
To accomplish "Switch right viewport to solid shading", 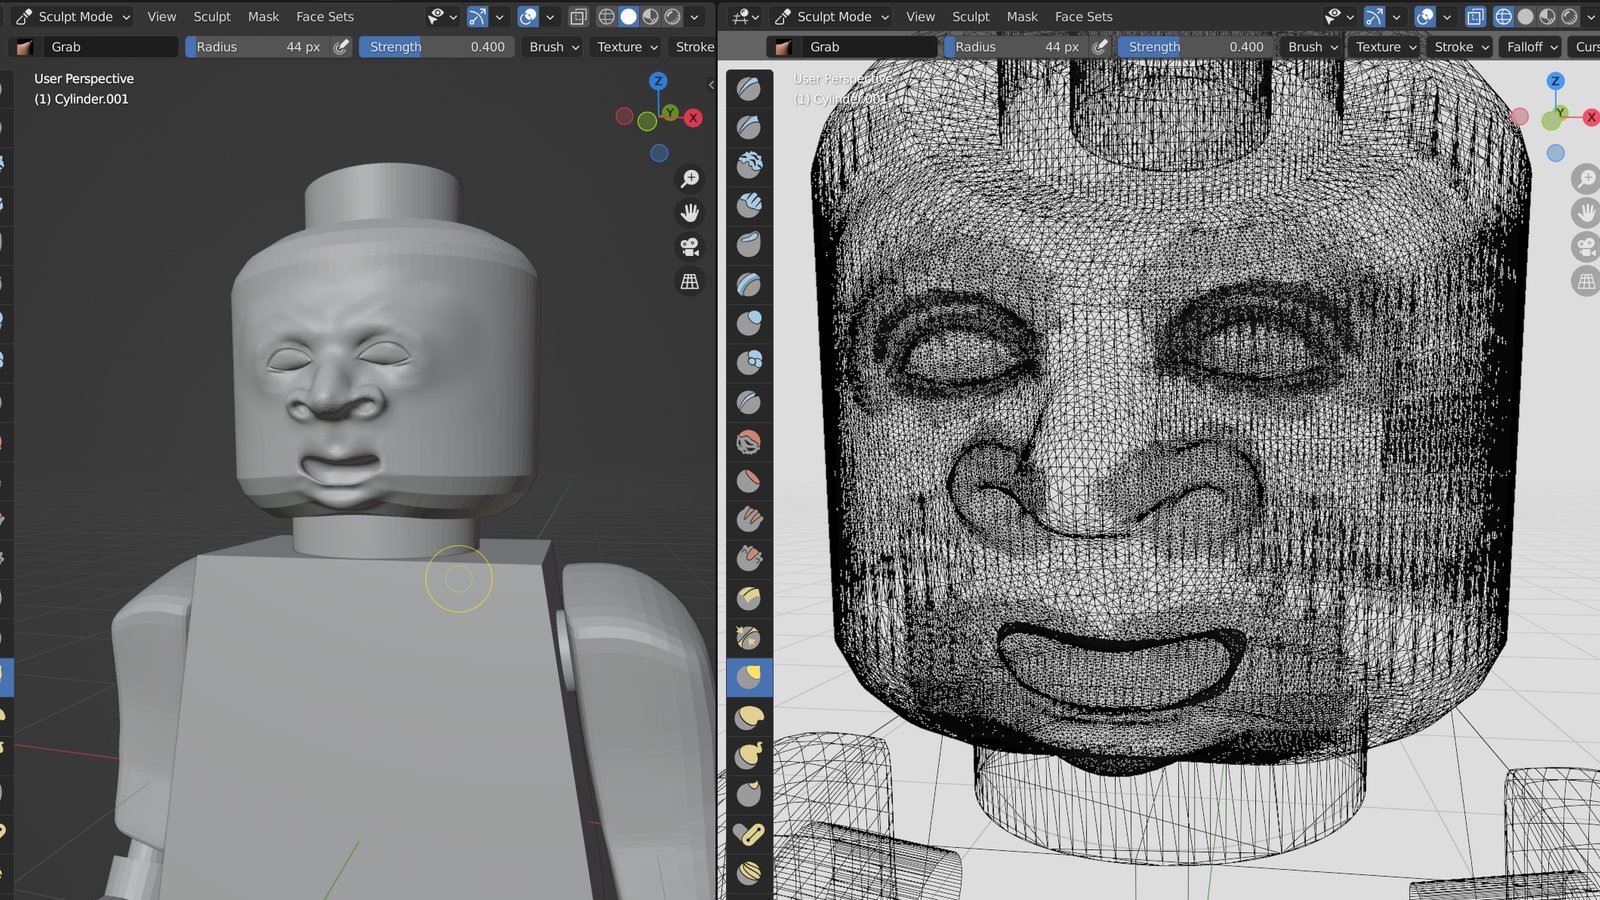I will pyautogui.click(x=1526, y=17).
